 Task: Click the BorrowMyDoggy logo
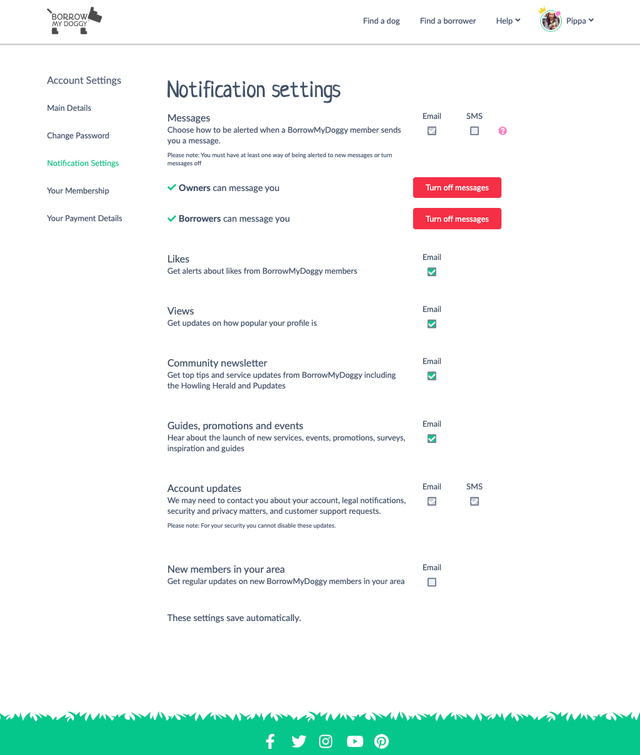point(74,20)
